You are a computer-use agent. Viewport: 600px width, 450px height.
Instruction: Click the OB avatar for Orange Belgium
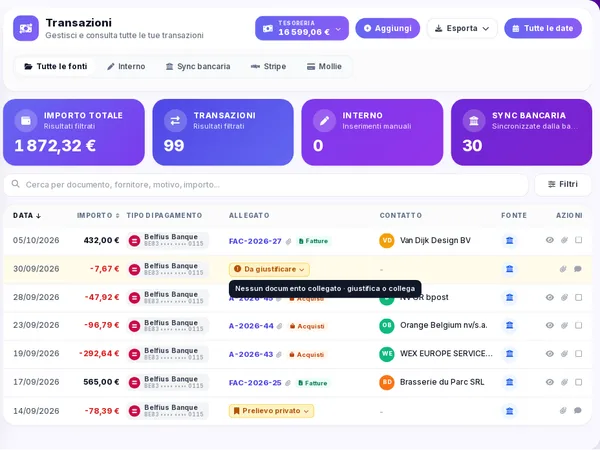[386, 326]
